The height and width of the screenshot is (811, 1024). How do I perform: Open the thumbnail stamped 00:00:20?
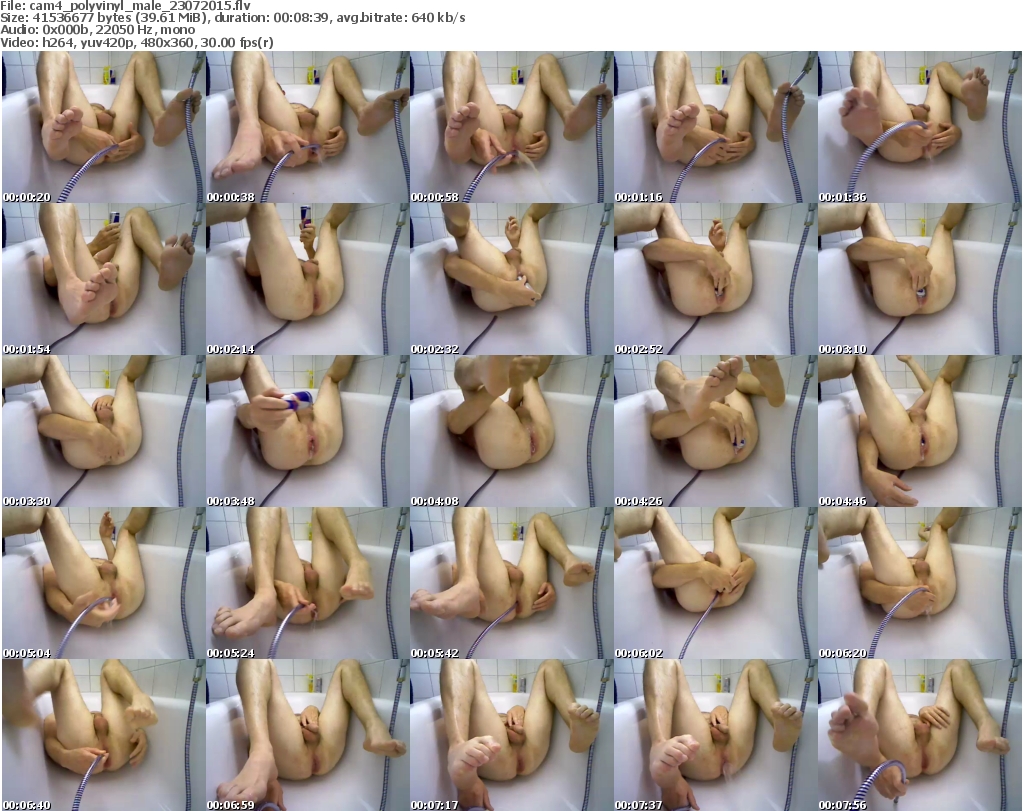tap(104, 127)
